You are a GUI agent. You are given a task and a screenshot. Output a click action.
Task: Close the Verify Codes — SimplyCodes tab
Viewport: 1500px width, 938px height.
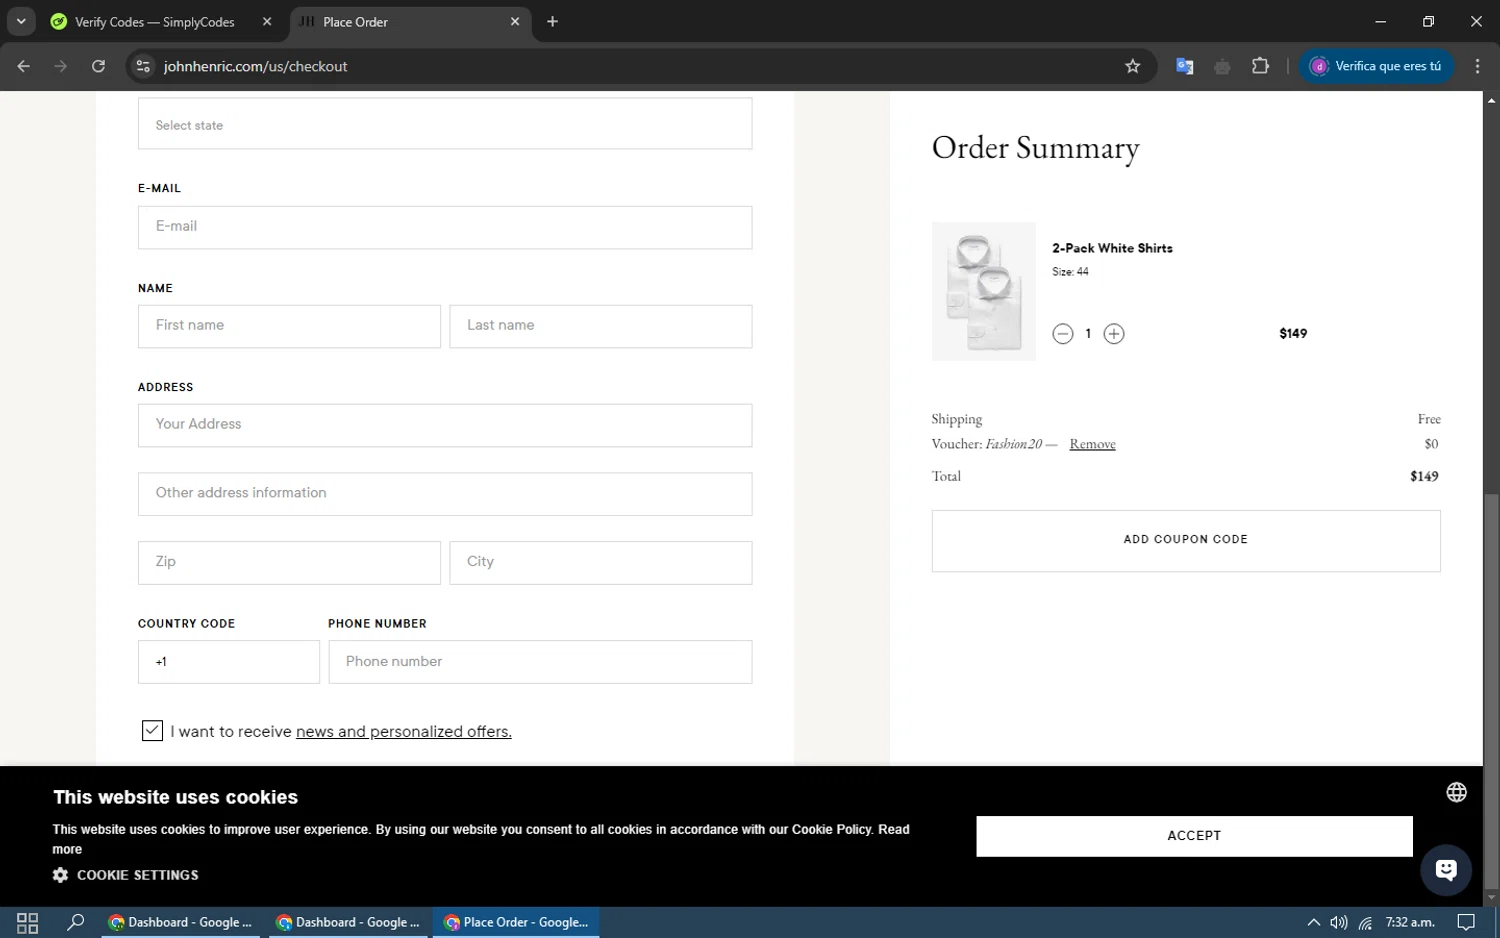pos(267,21)
